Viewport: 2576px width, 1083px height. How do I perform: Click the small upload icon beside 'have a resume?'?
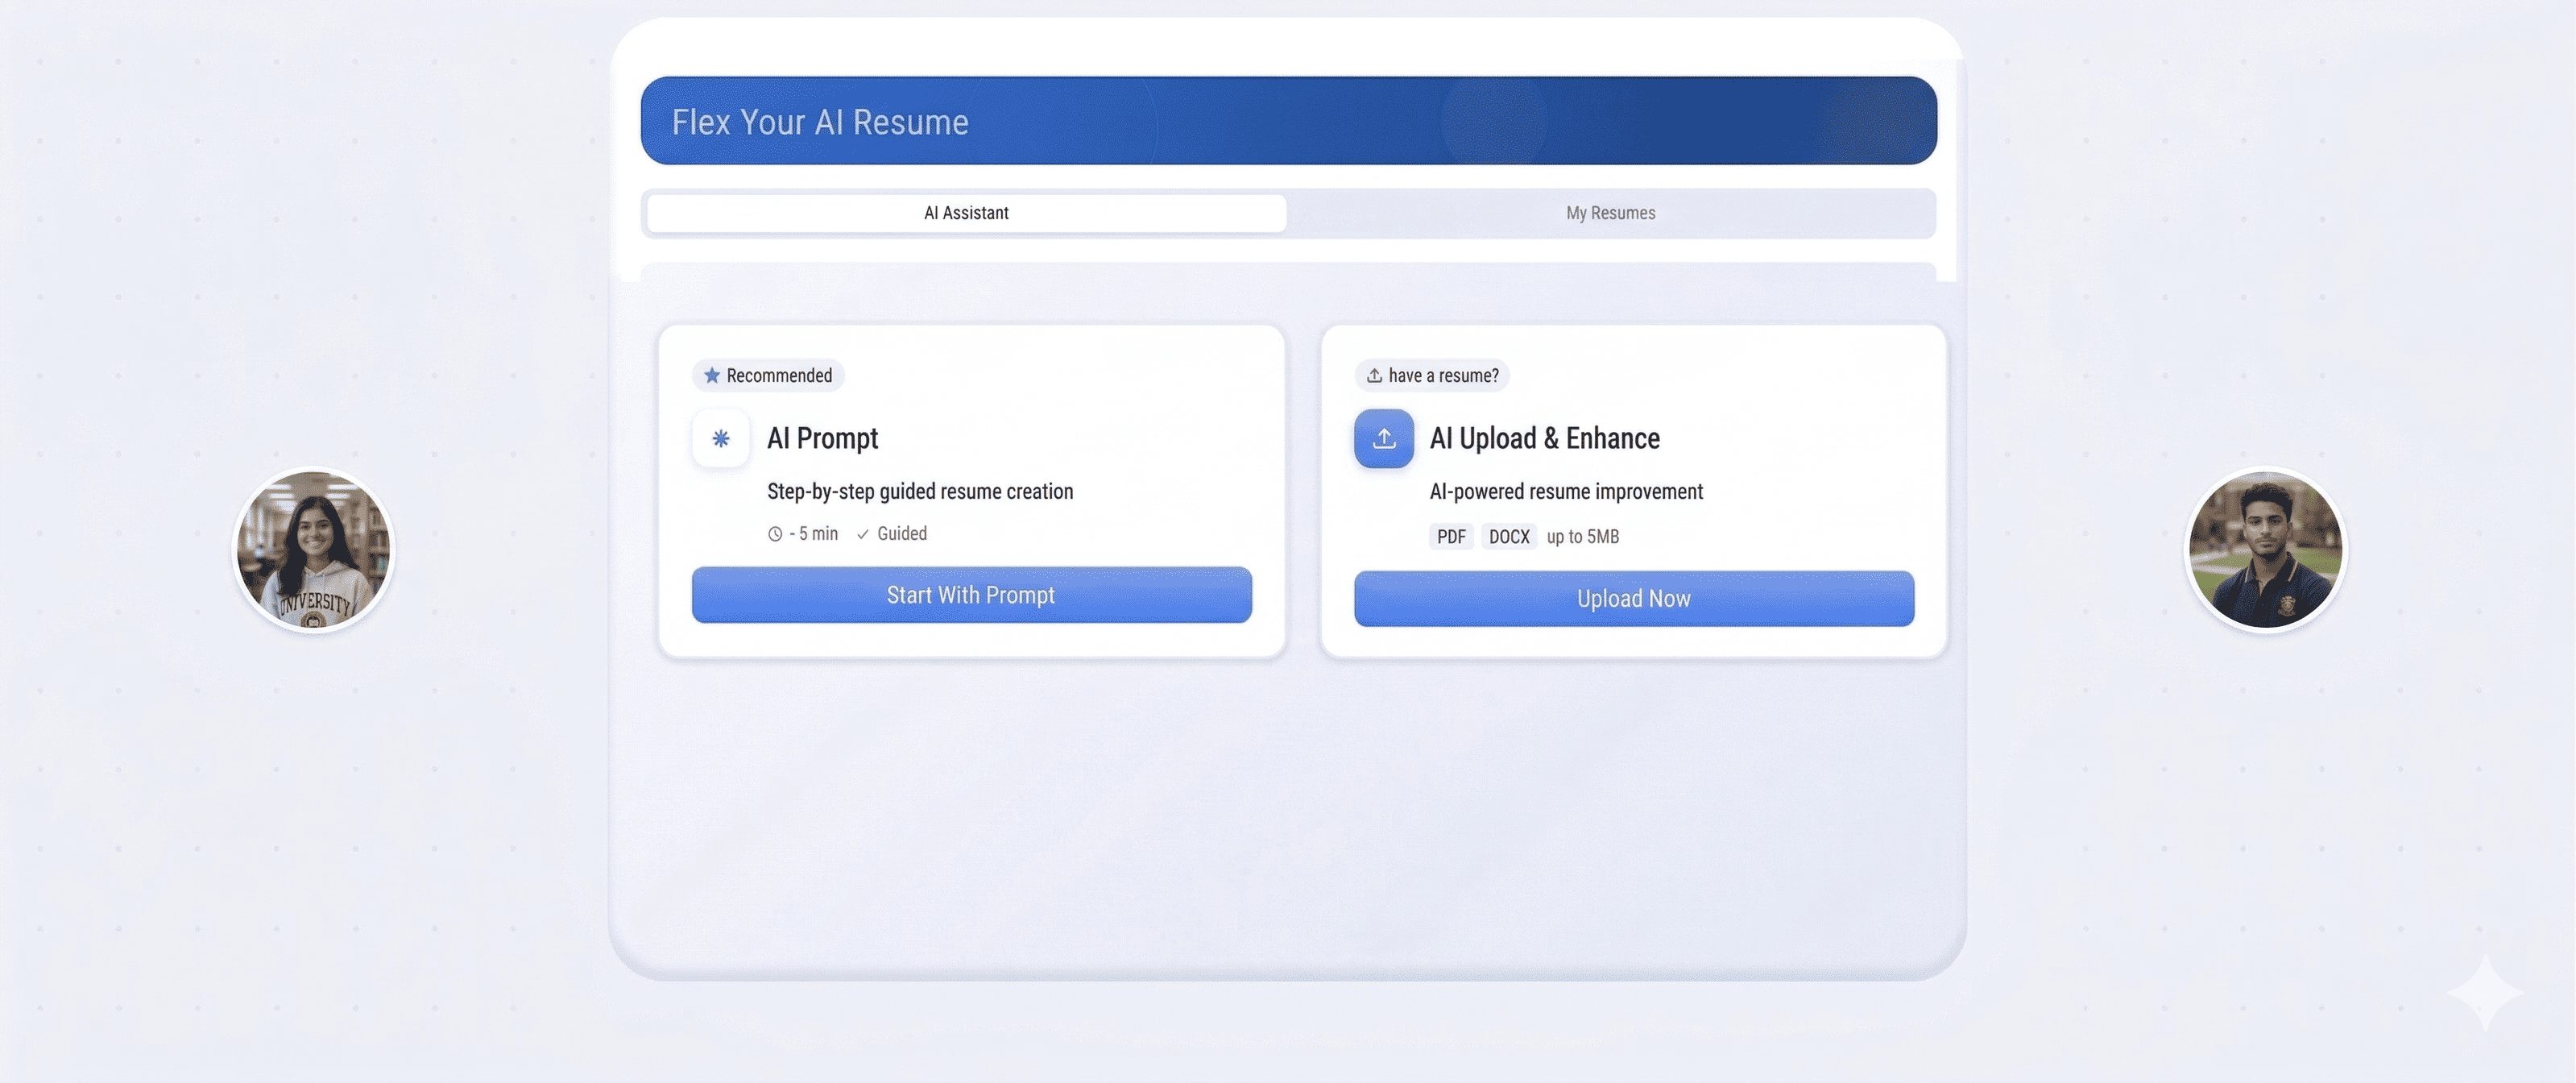1374,375
